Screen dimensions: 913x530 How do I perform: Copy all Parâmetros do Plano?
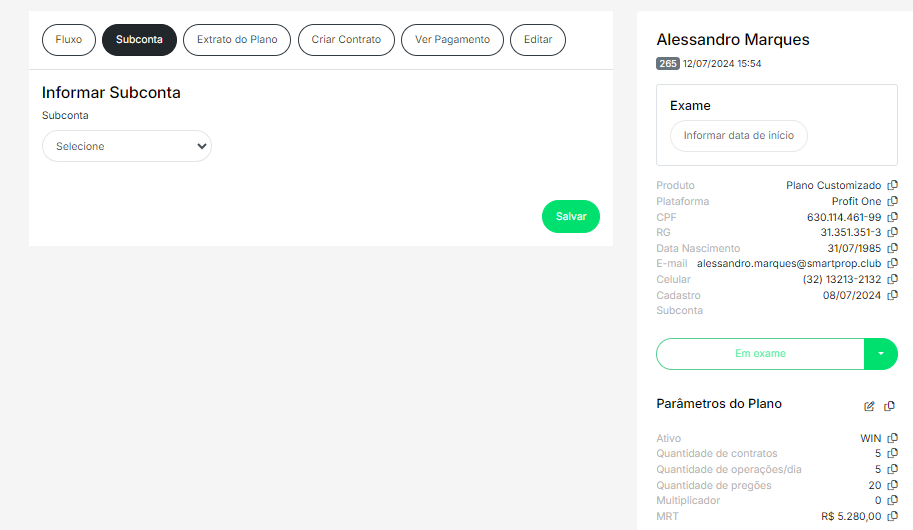890,406
